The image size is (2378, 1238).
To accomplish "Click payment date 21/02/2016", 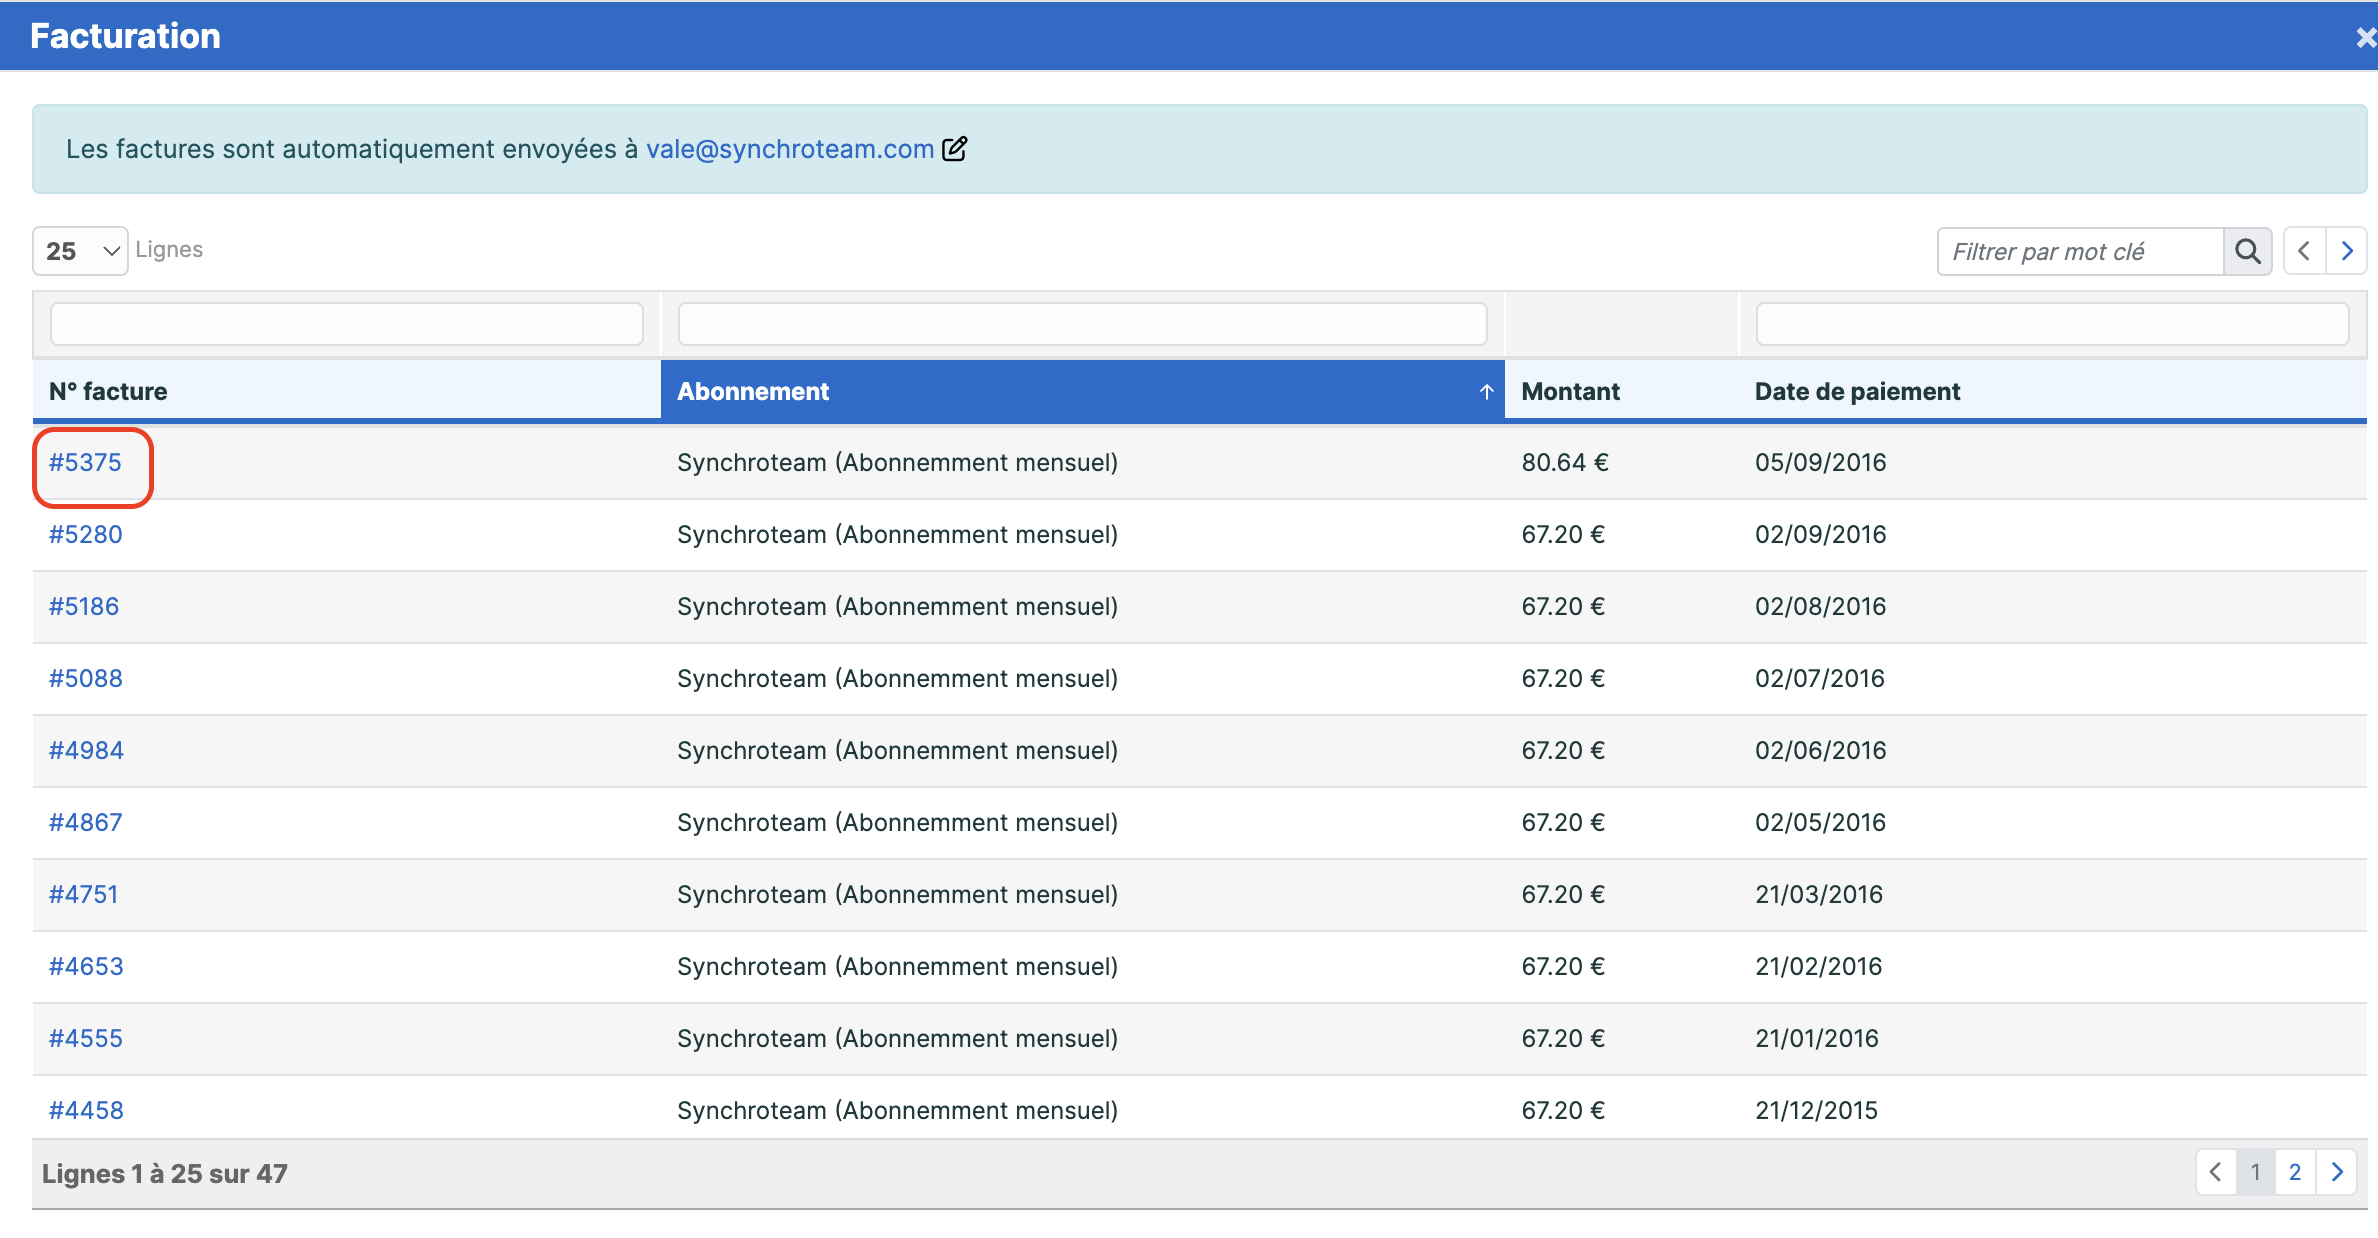I will [x=1818, y=967].
